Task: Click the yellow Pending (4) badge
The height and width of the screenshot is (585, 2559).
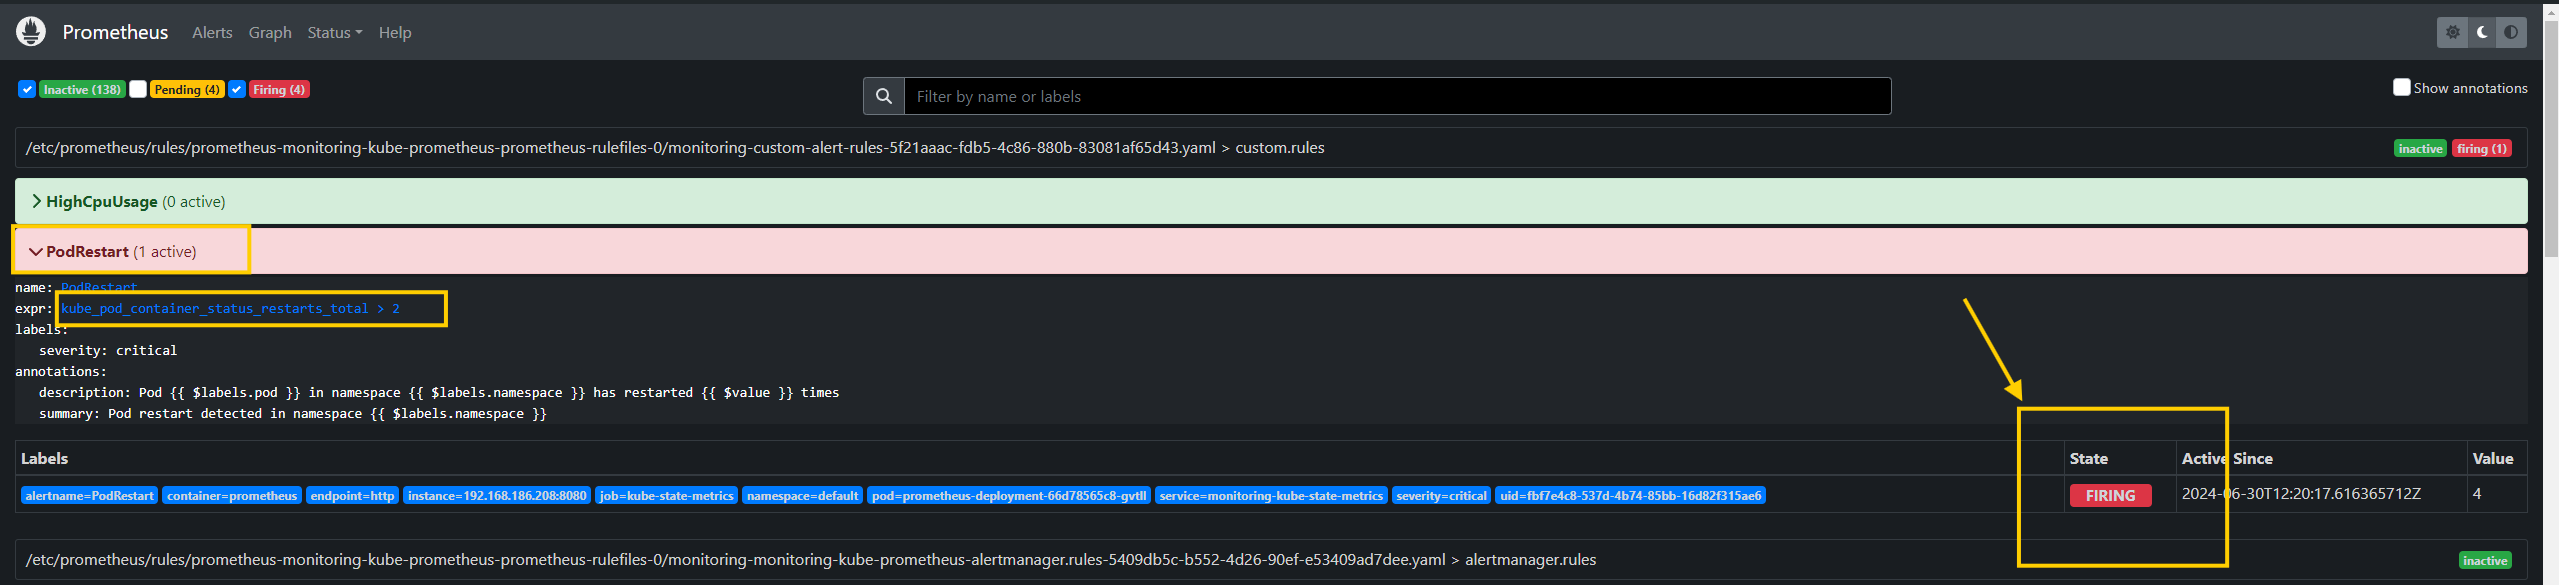Action: tap(187, 89)
